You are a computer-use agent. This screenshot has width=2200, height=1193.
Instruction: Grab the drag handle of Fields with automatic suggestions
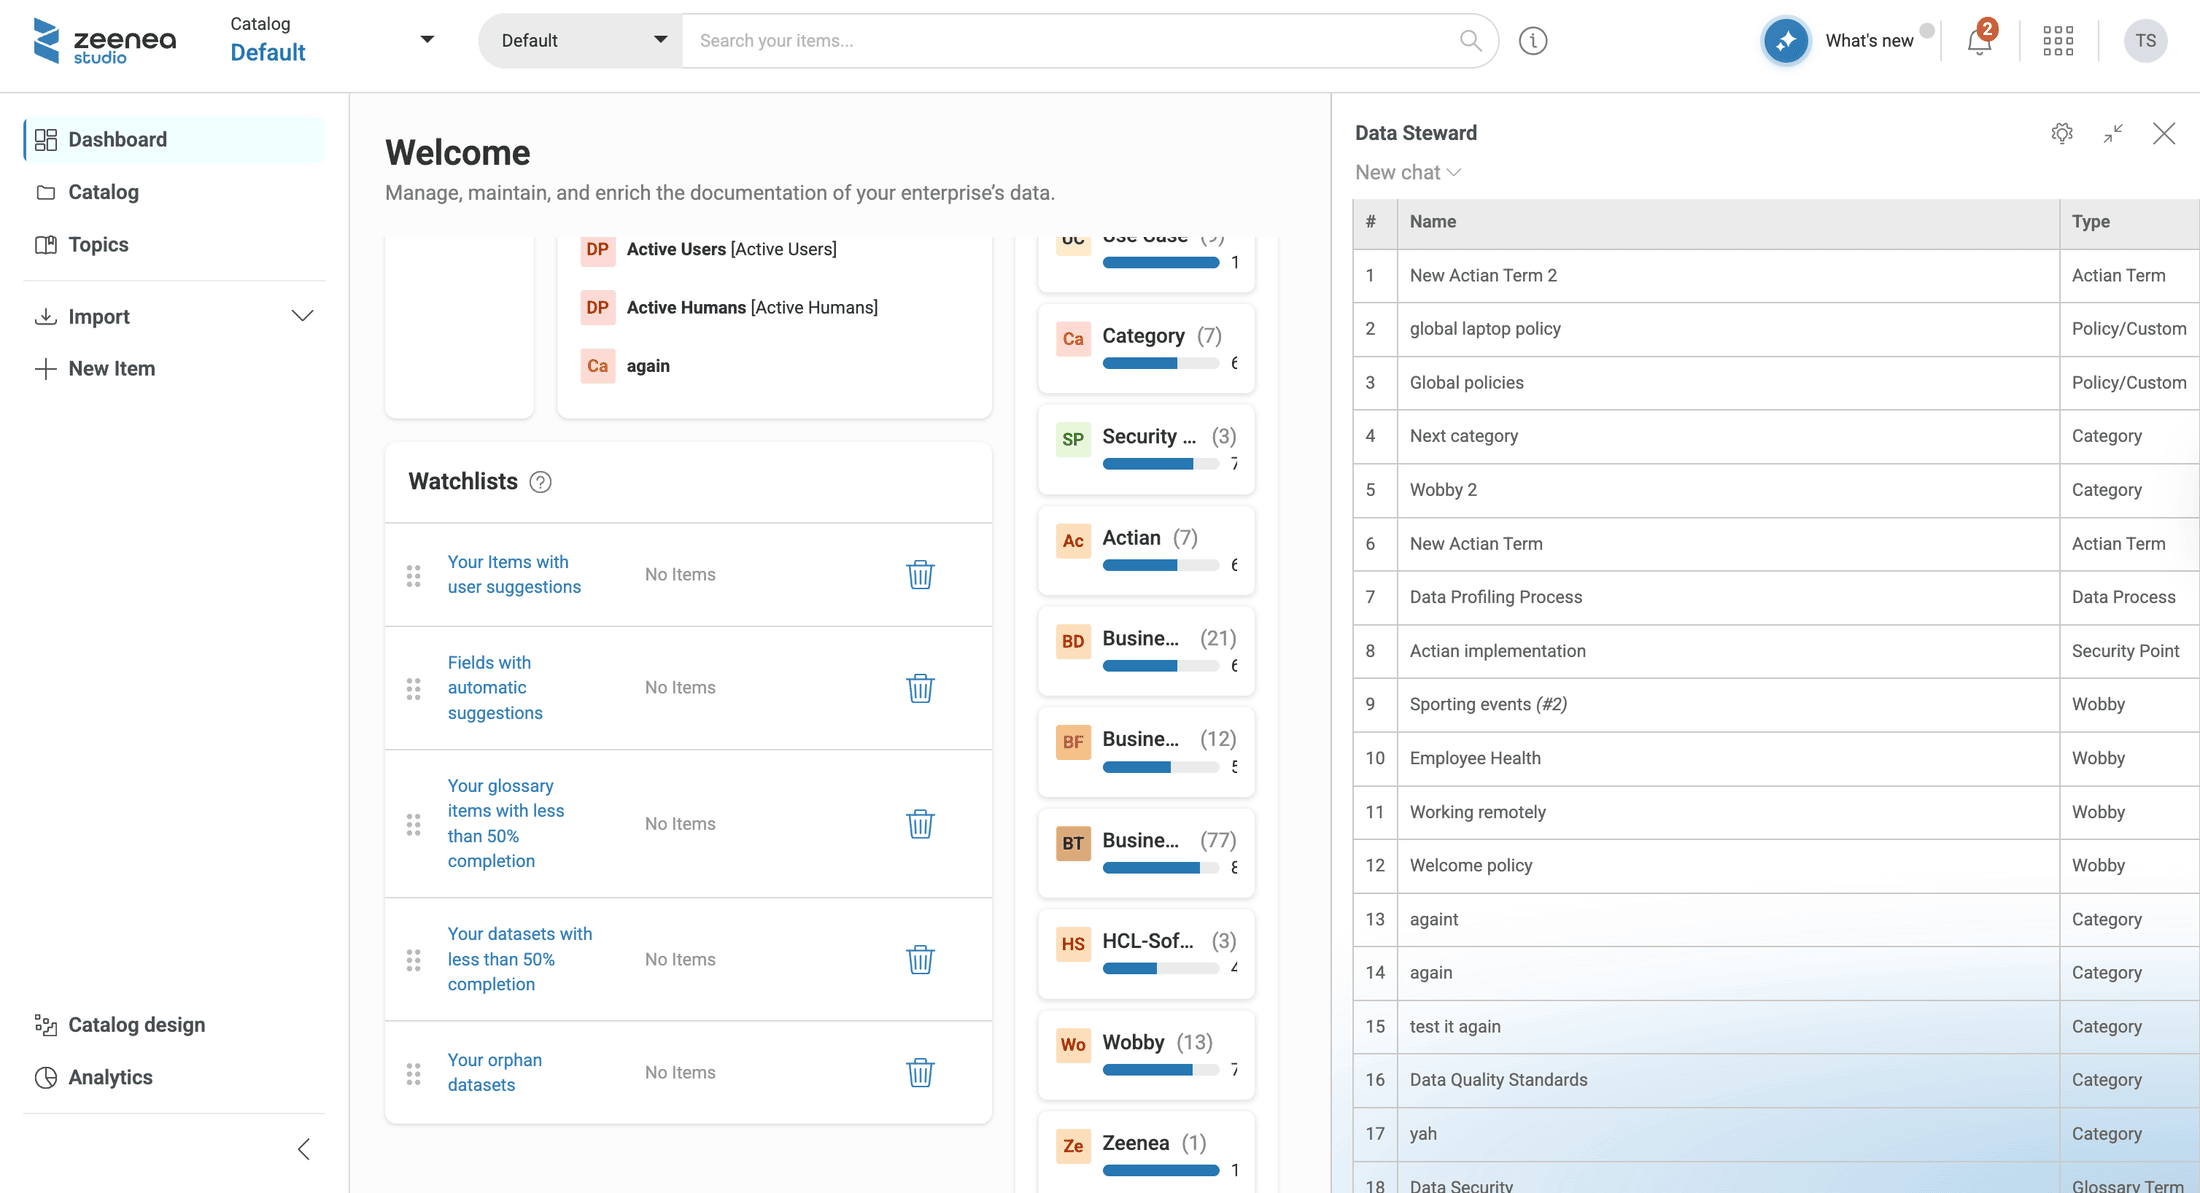pos(413,688)
